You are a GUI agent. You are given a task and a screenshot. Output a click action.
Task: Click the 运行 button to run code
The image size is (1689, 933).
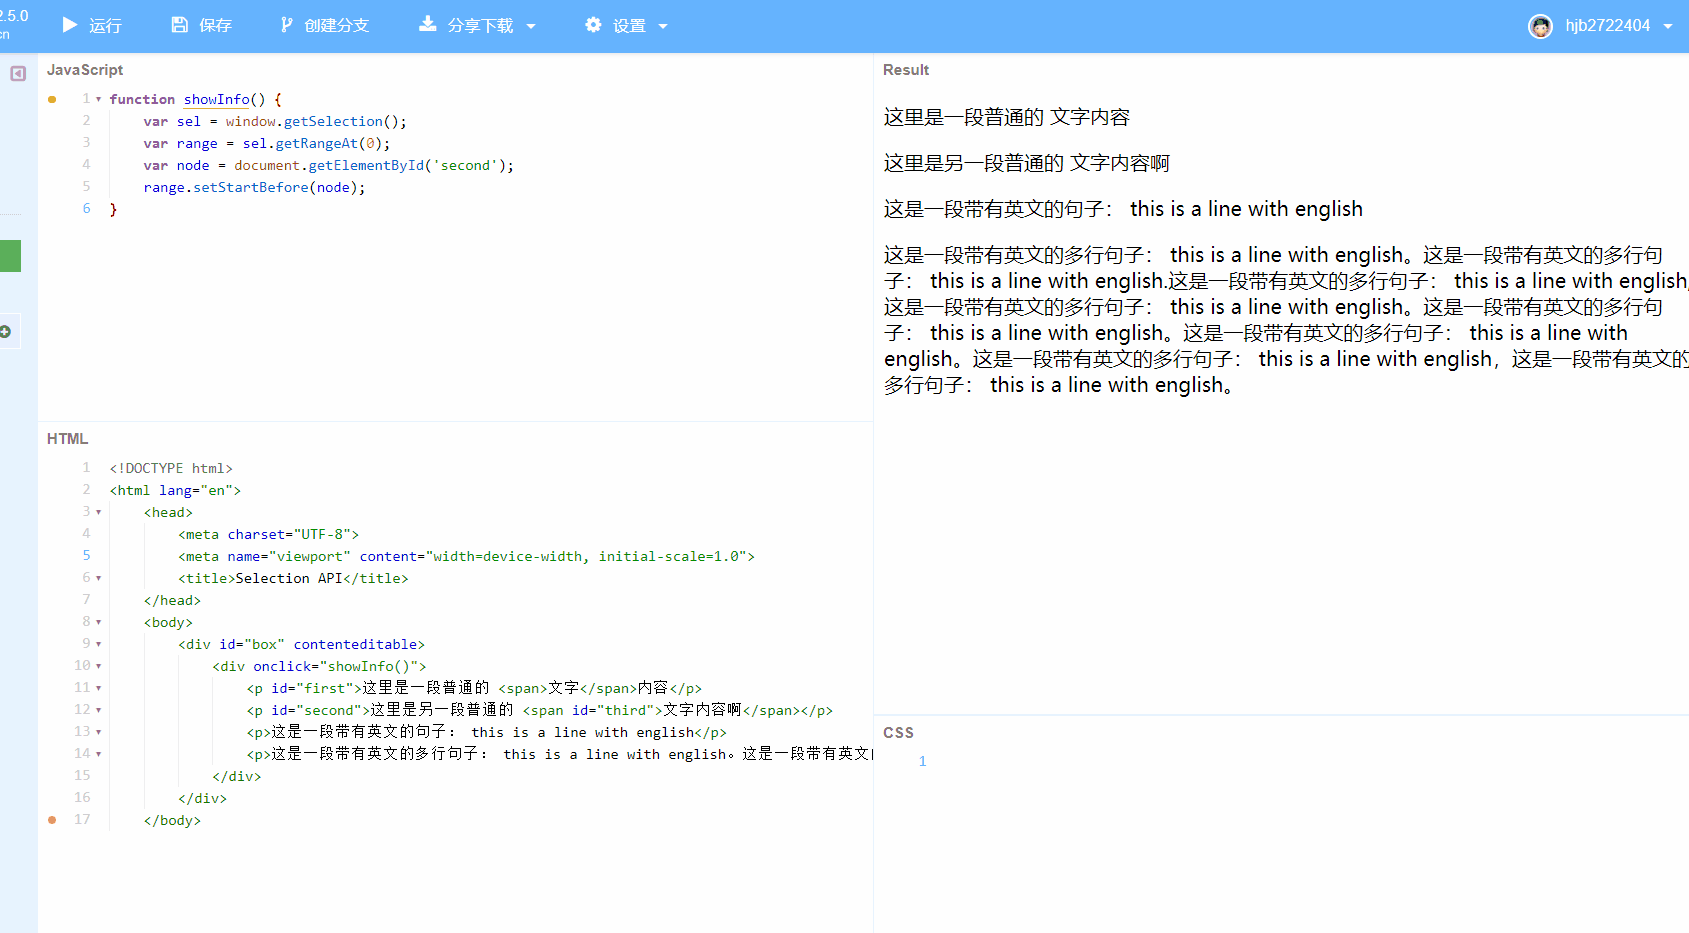(x=105, y=25)
